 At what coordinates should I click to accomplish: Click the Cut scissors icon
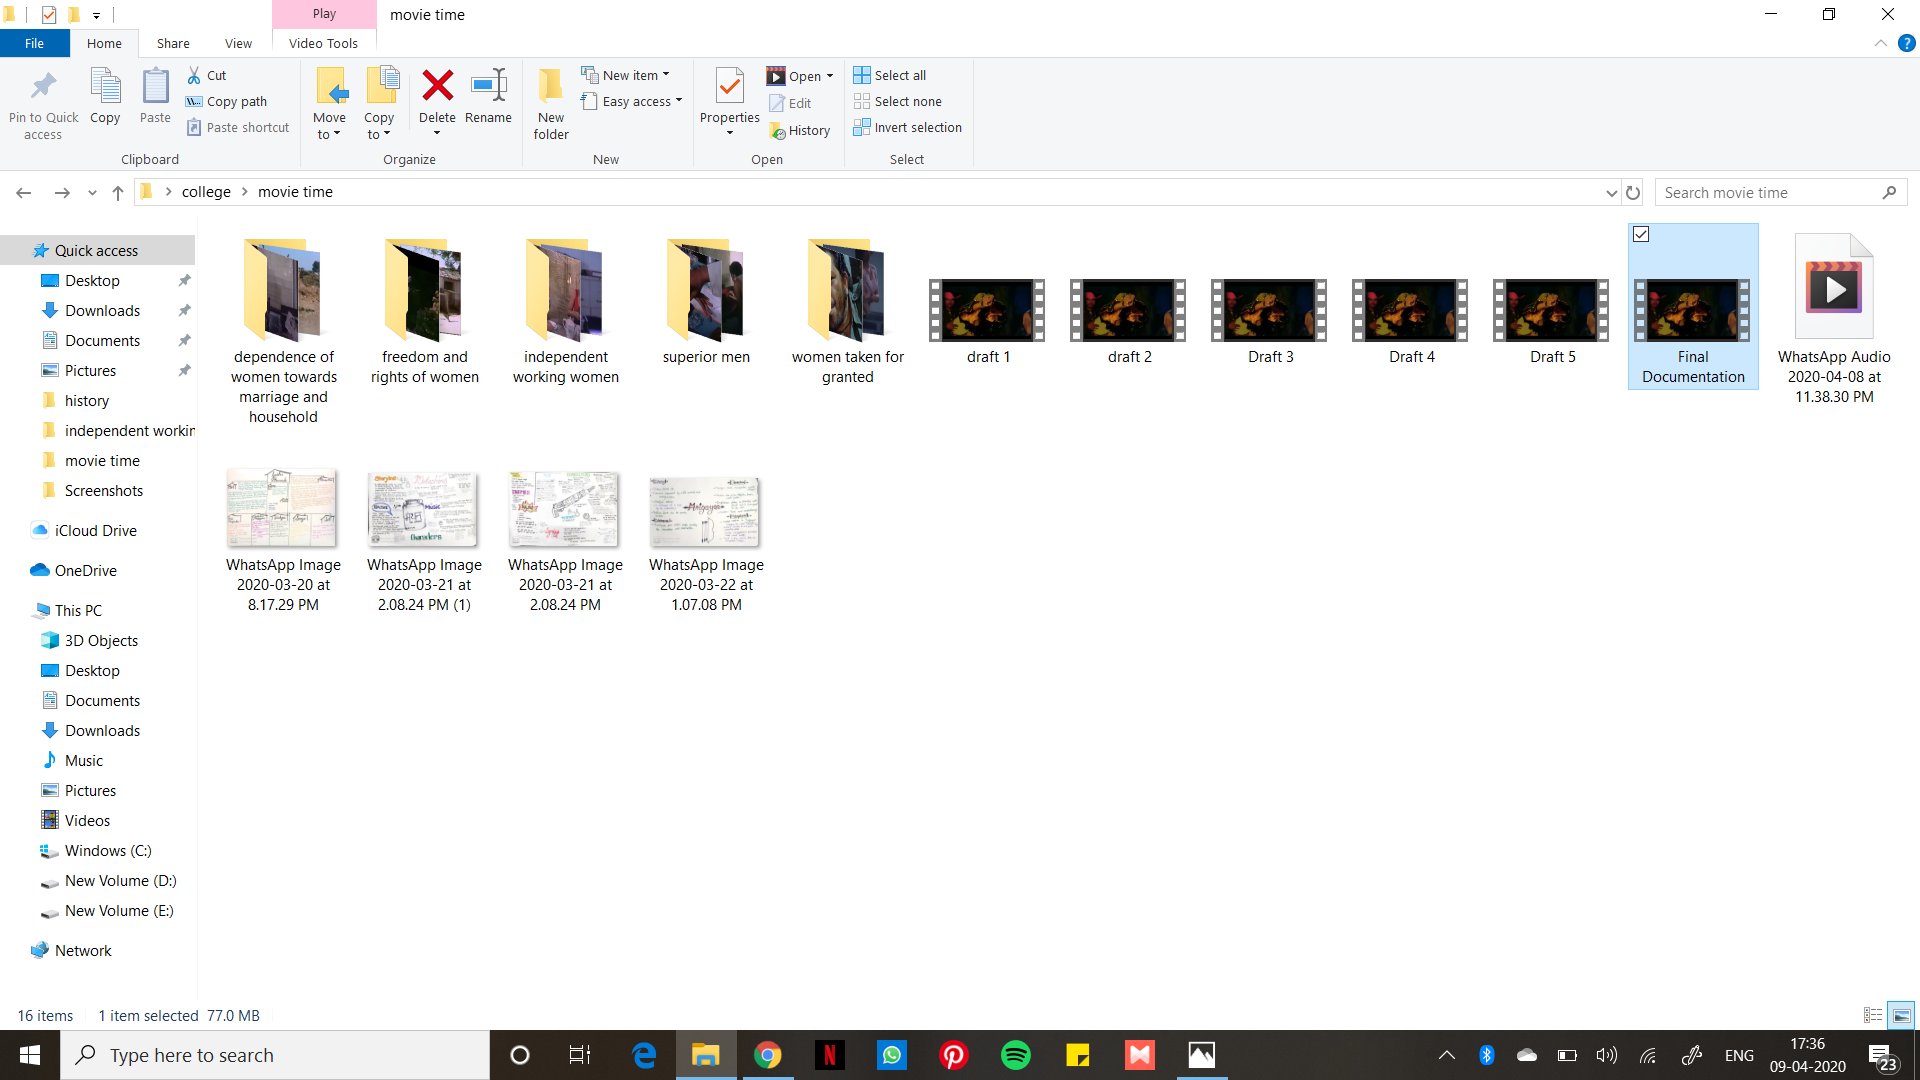point(194,75)
